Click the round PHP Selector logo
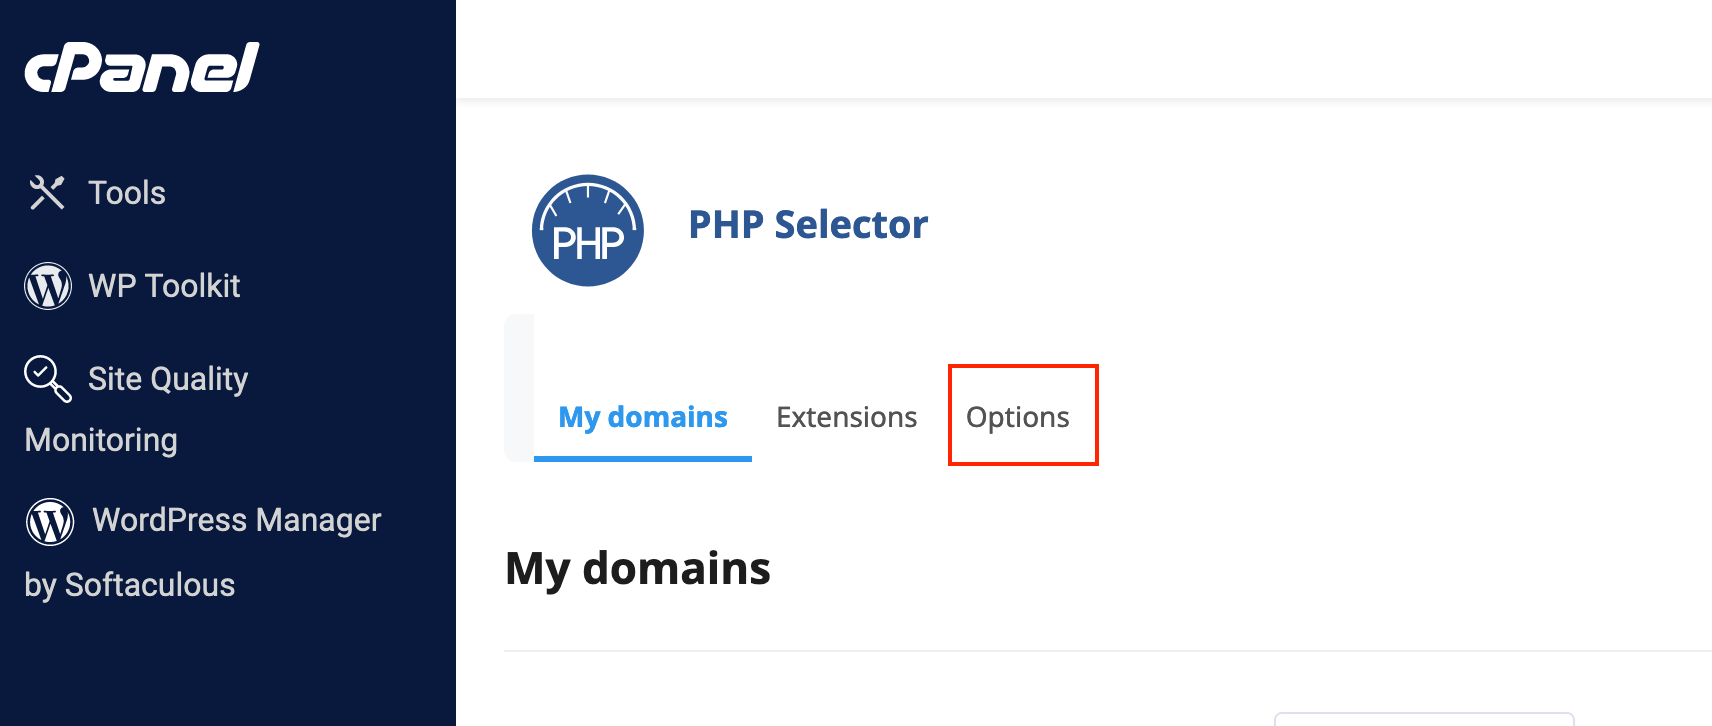1712x726 pixels. point(588,231)
